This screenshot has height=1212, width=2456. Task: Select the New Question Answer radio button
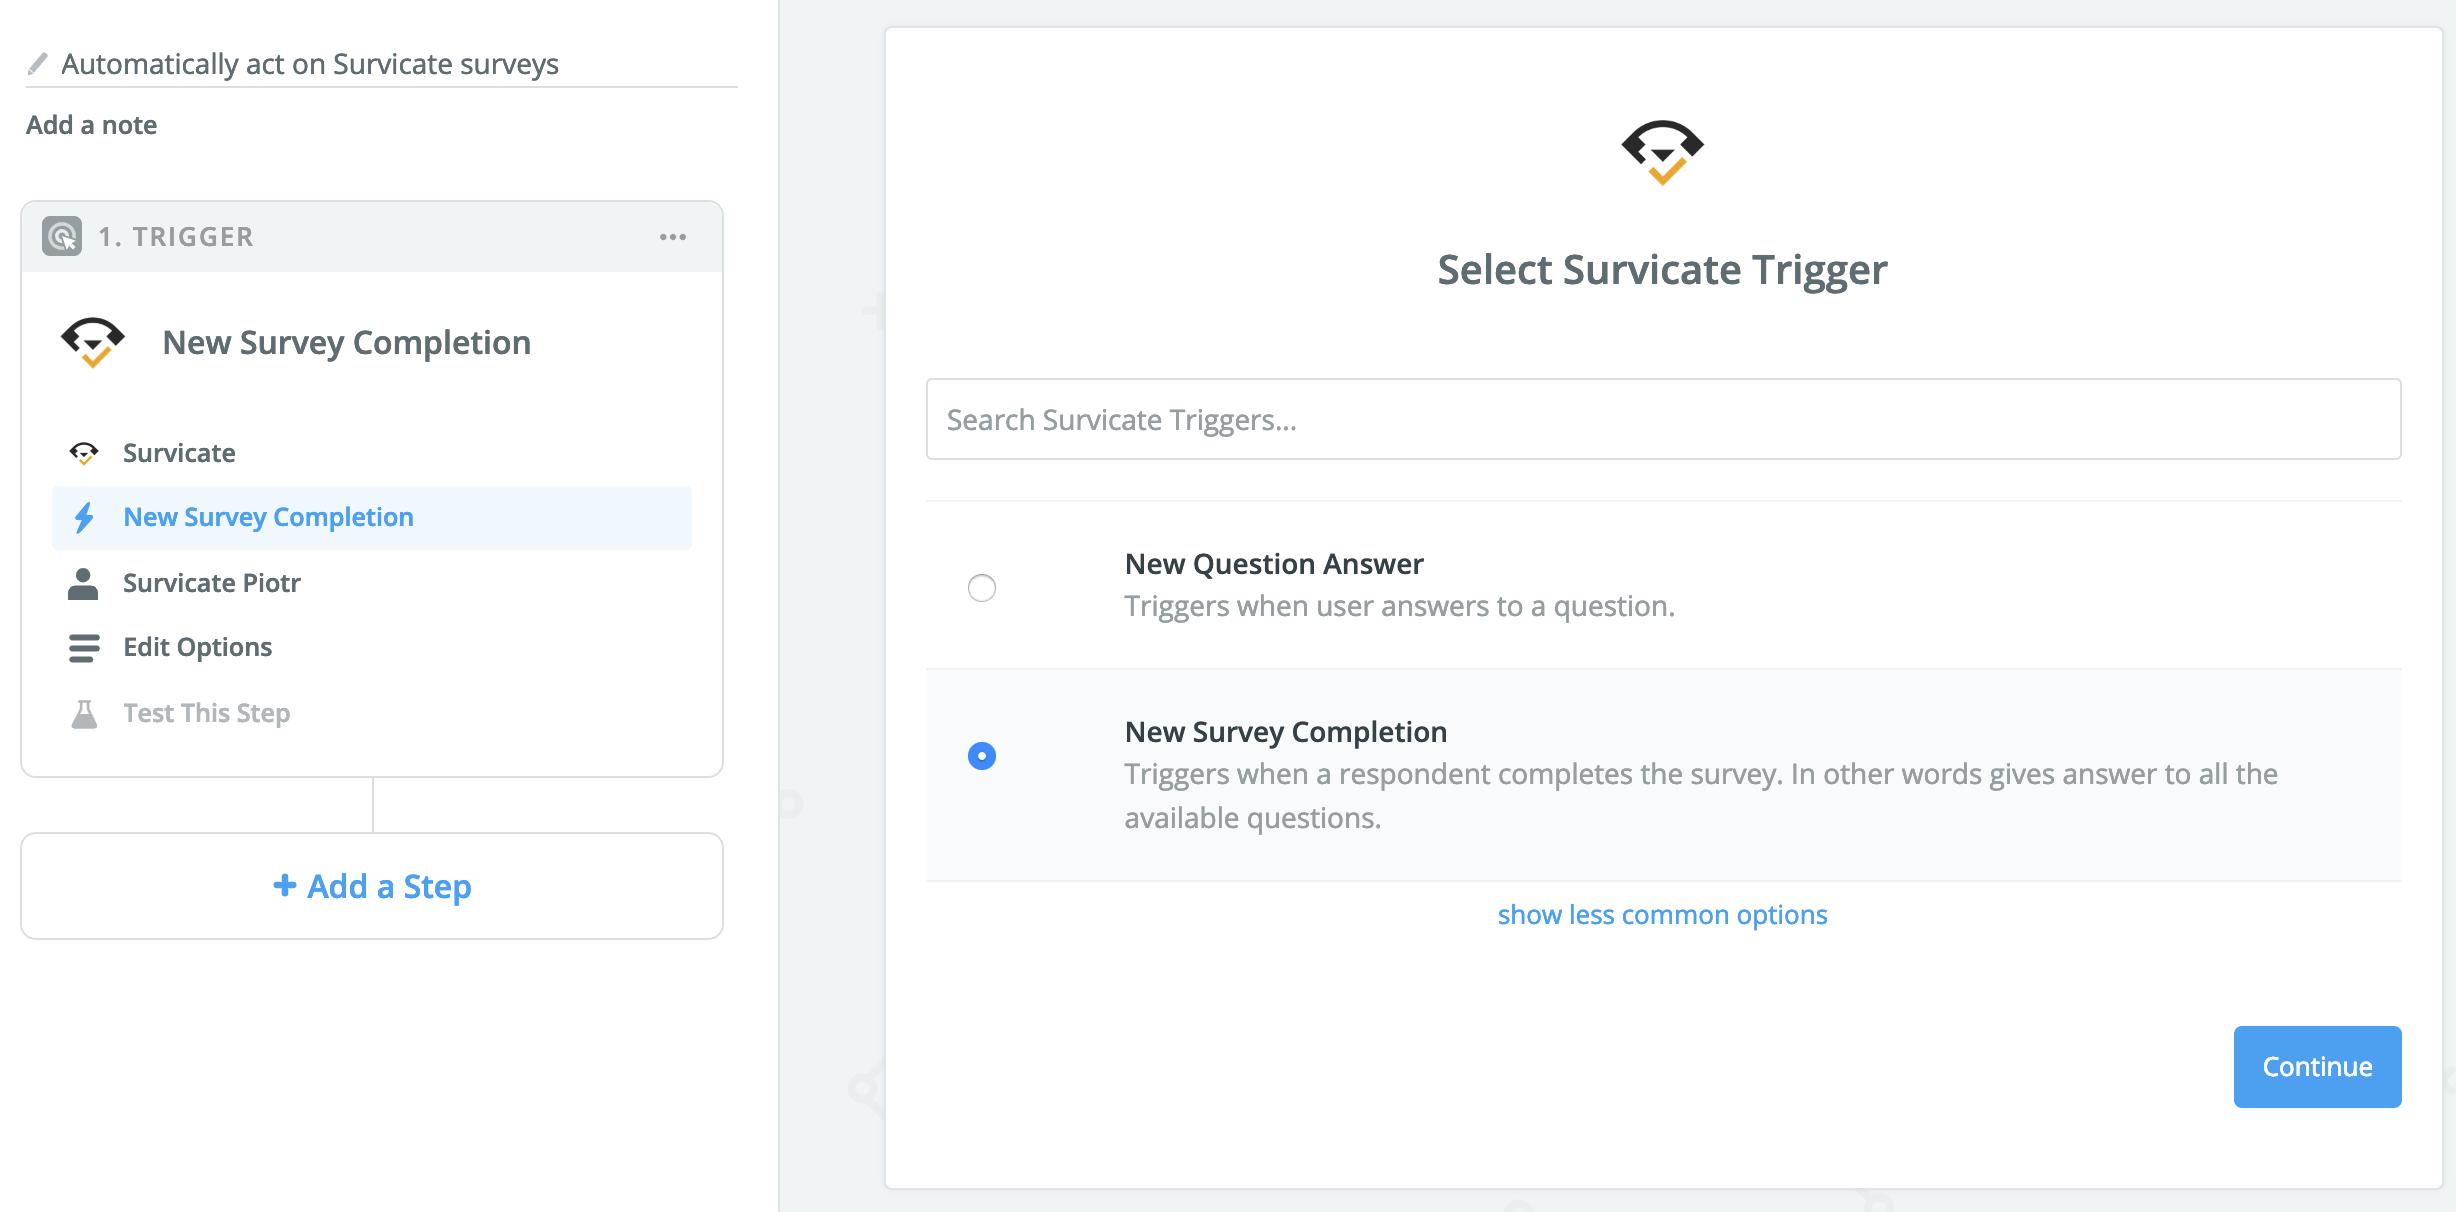(982, 587)
